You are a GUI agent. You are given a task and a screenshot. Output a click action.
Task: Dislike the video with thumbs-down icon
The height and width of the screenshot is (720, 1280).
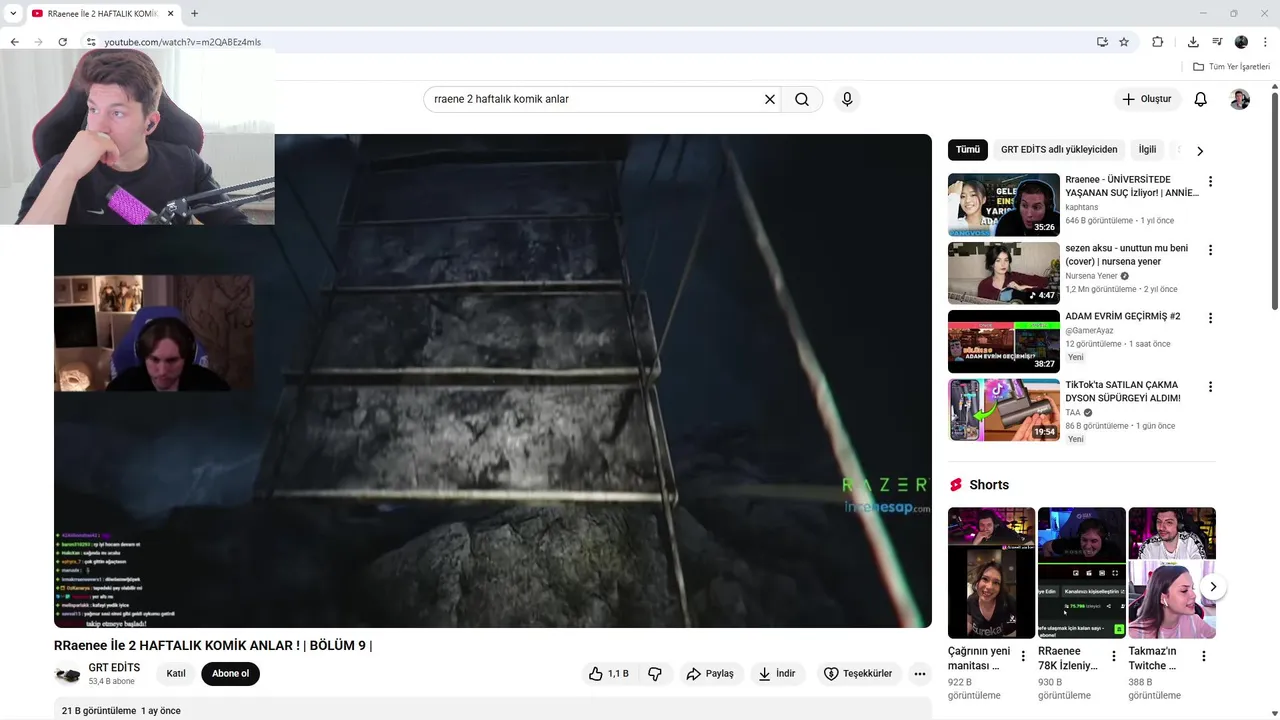point(655,674)
